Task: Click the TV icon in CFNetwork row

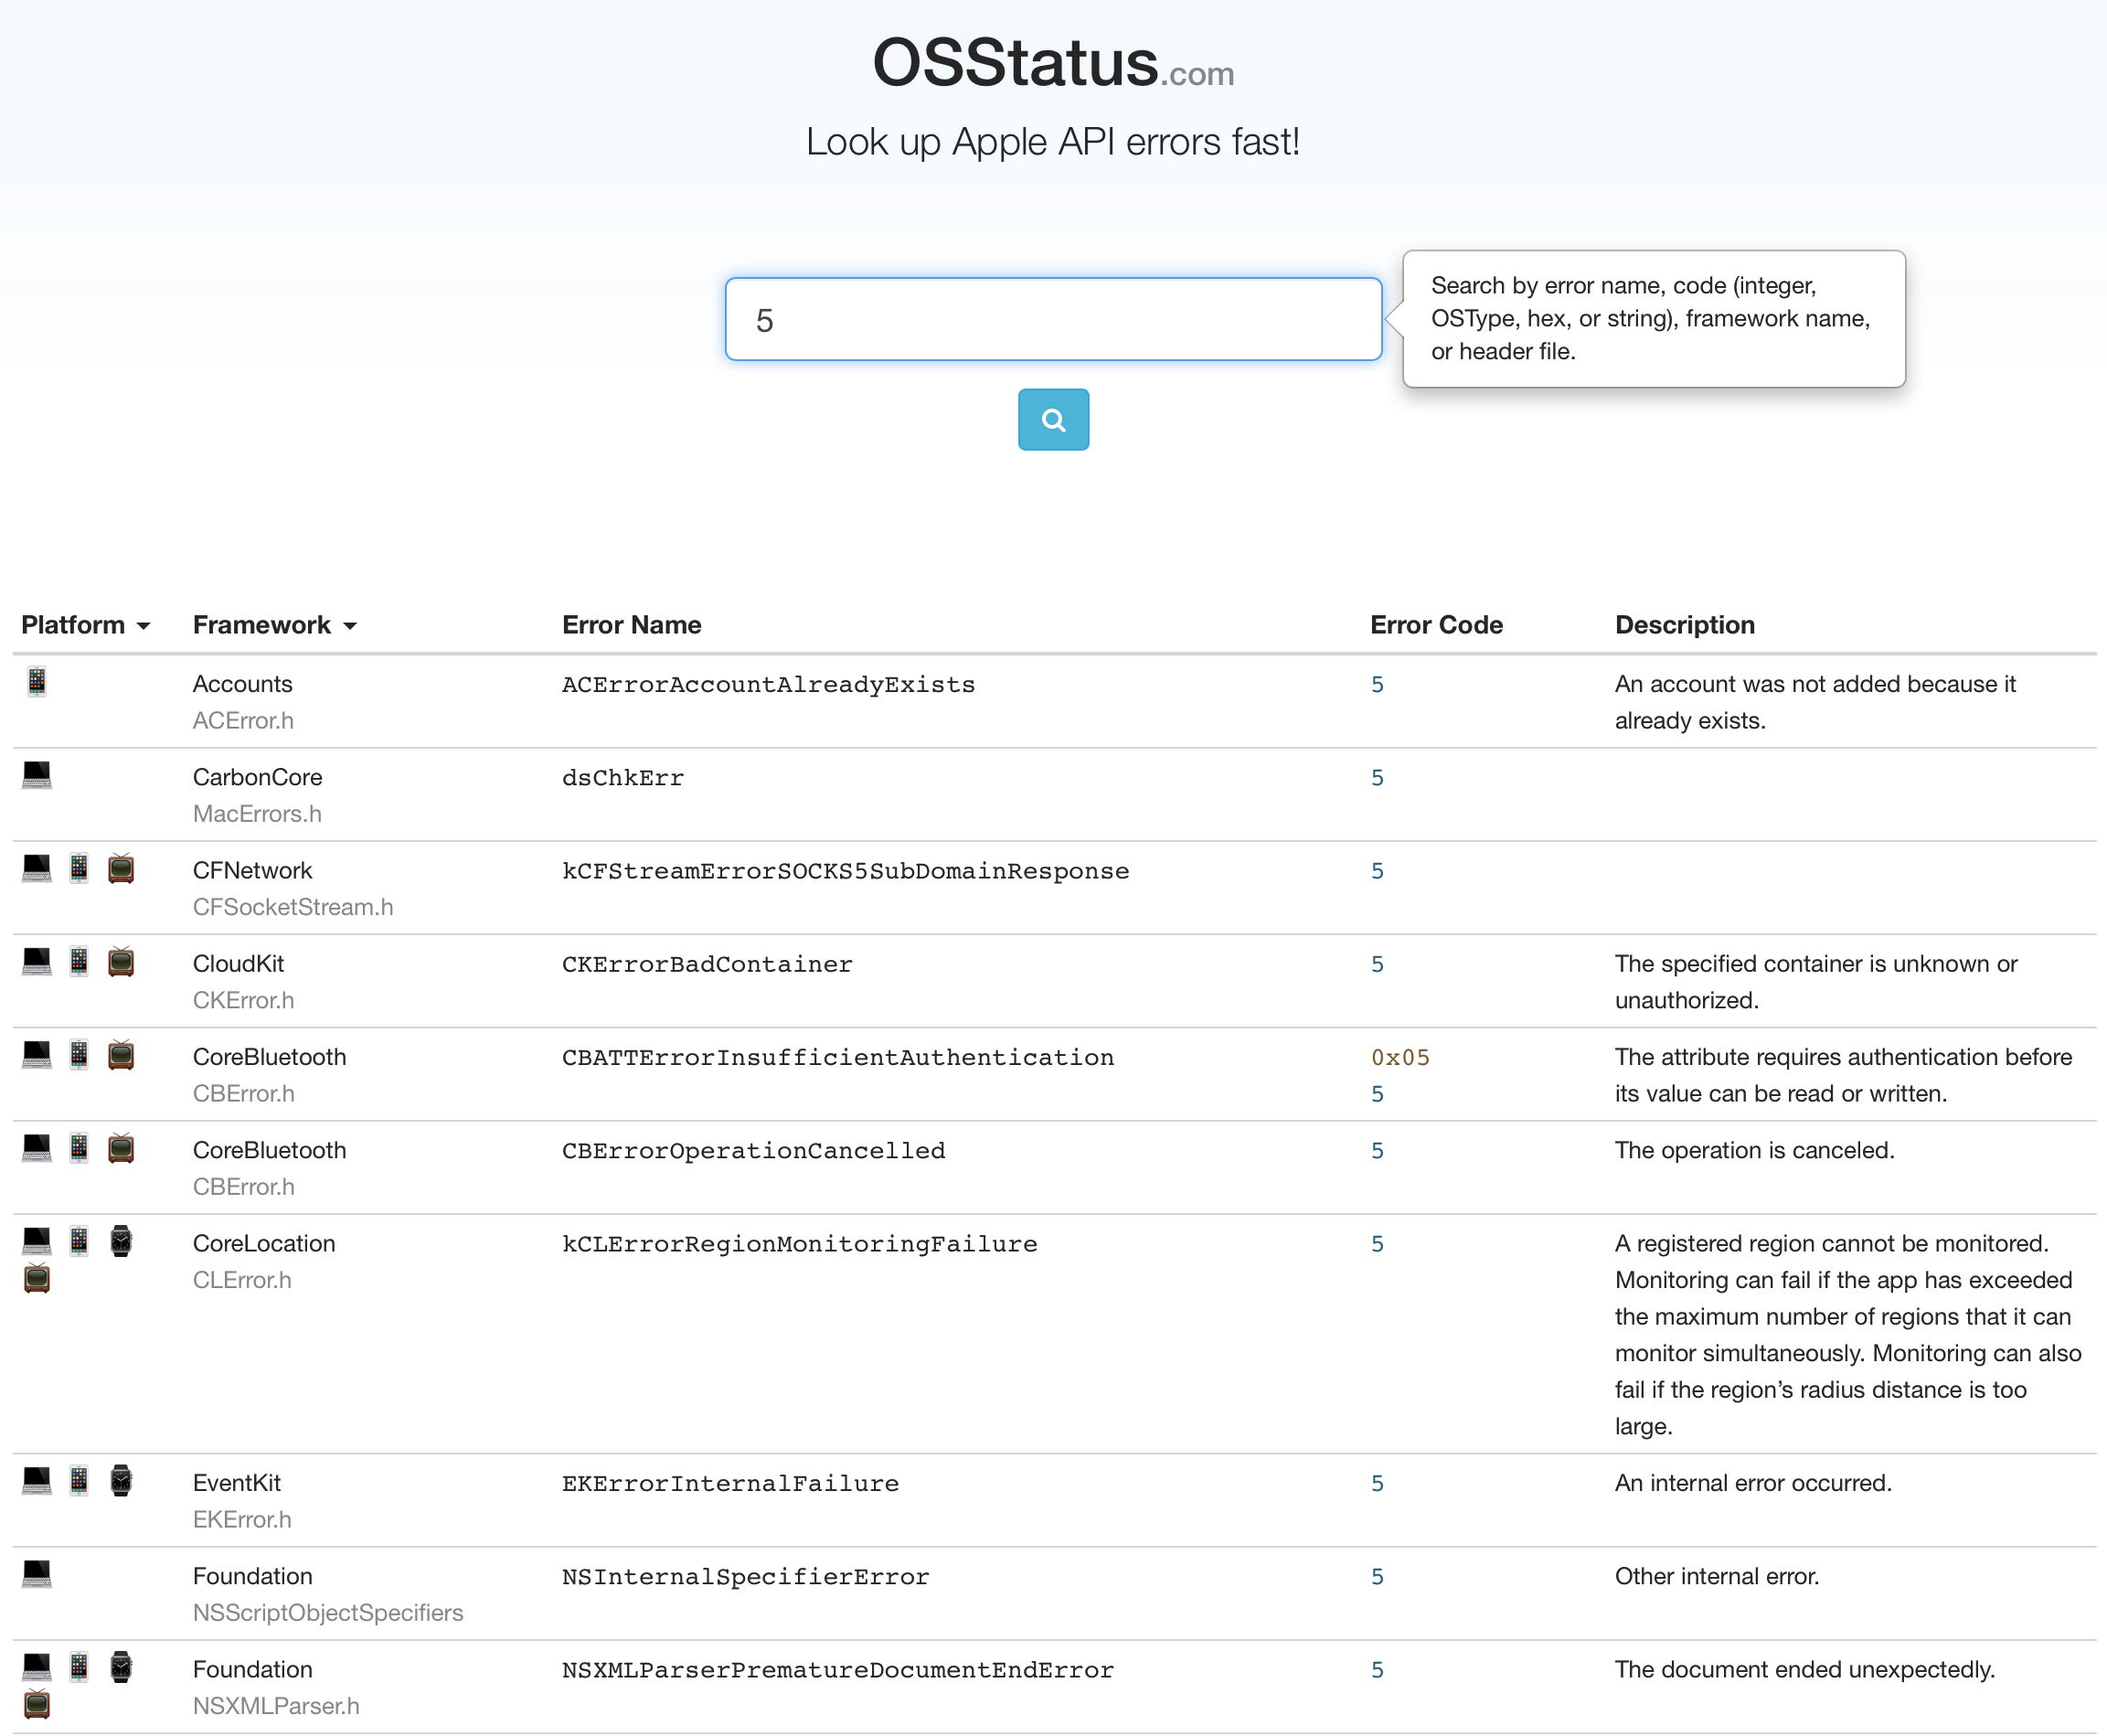Action: (x=121, y=868)
